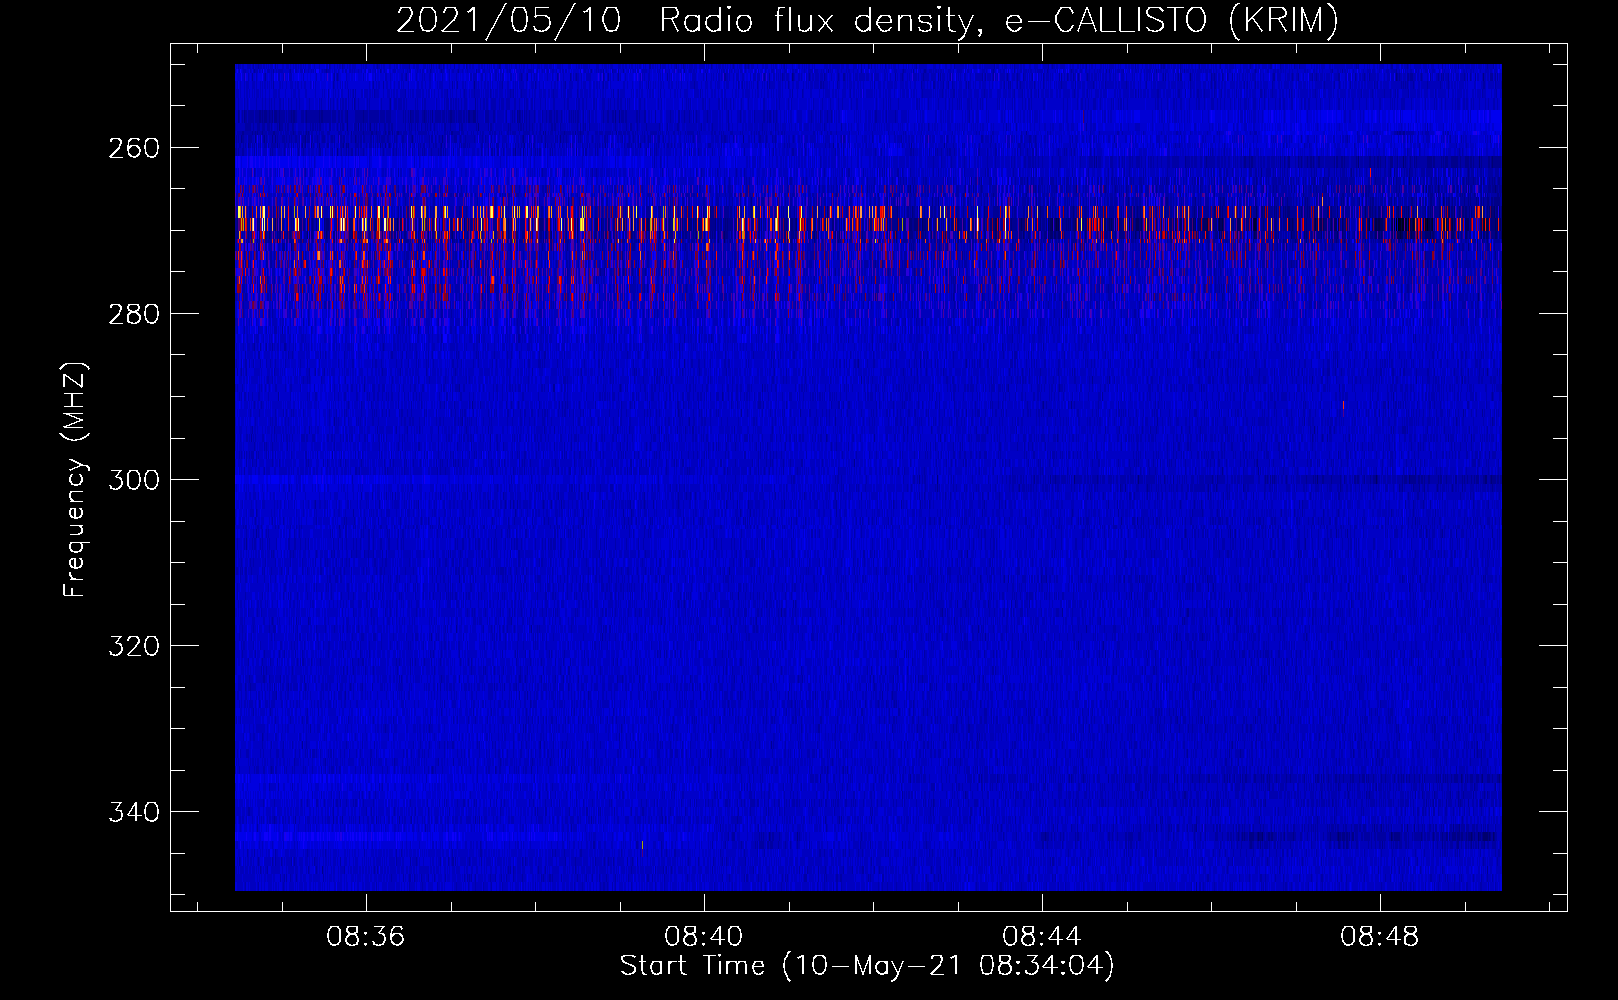Viewport: 1618px width, 1000px height.
Task: Click the date 2021/05/10 in title
Action: 509,21
